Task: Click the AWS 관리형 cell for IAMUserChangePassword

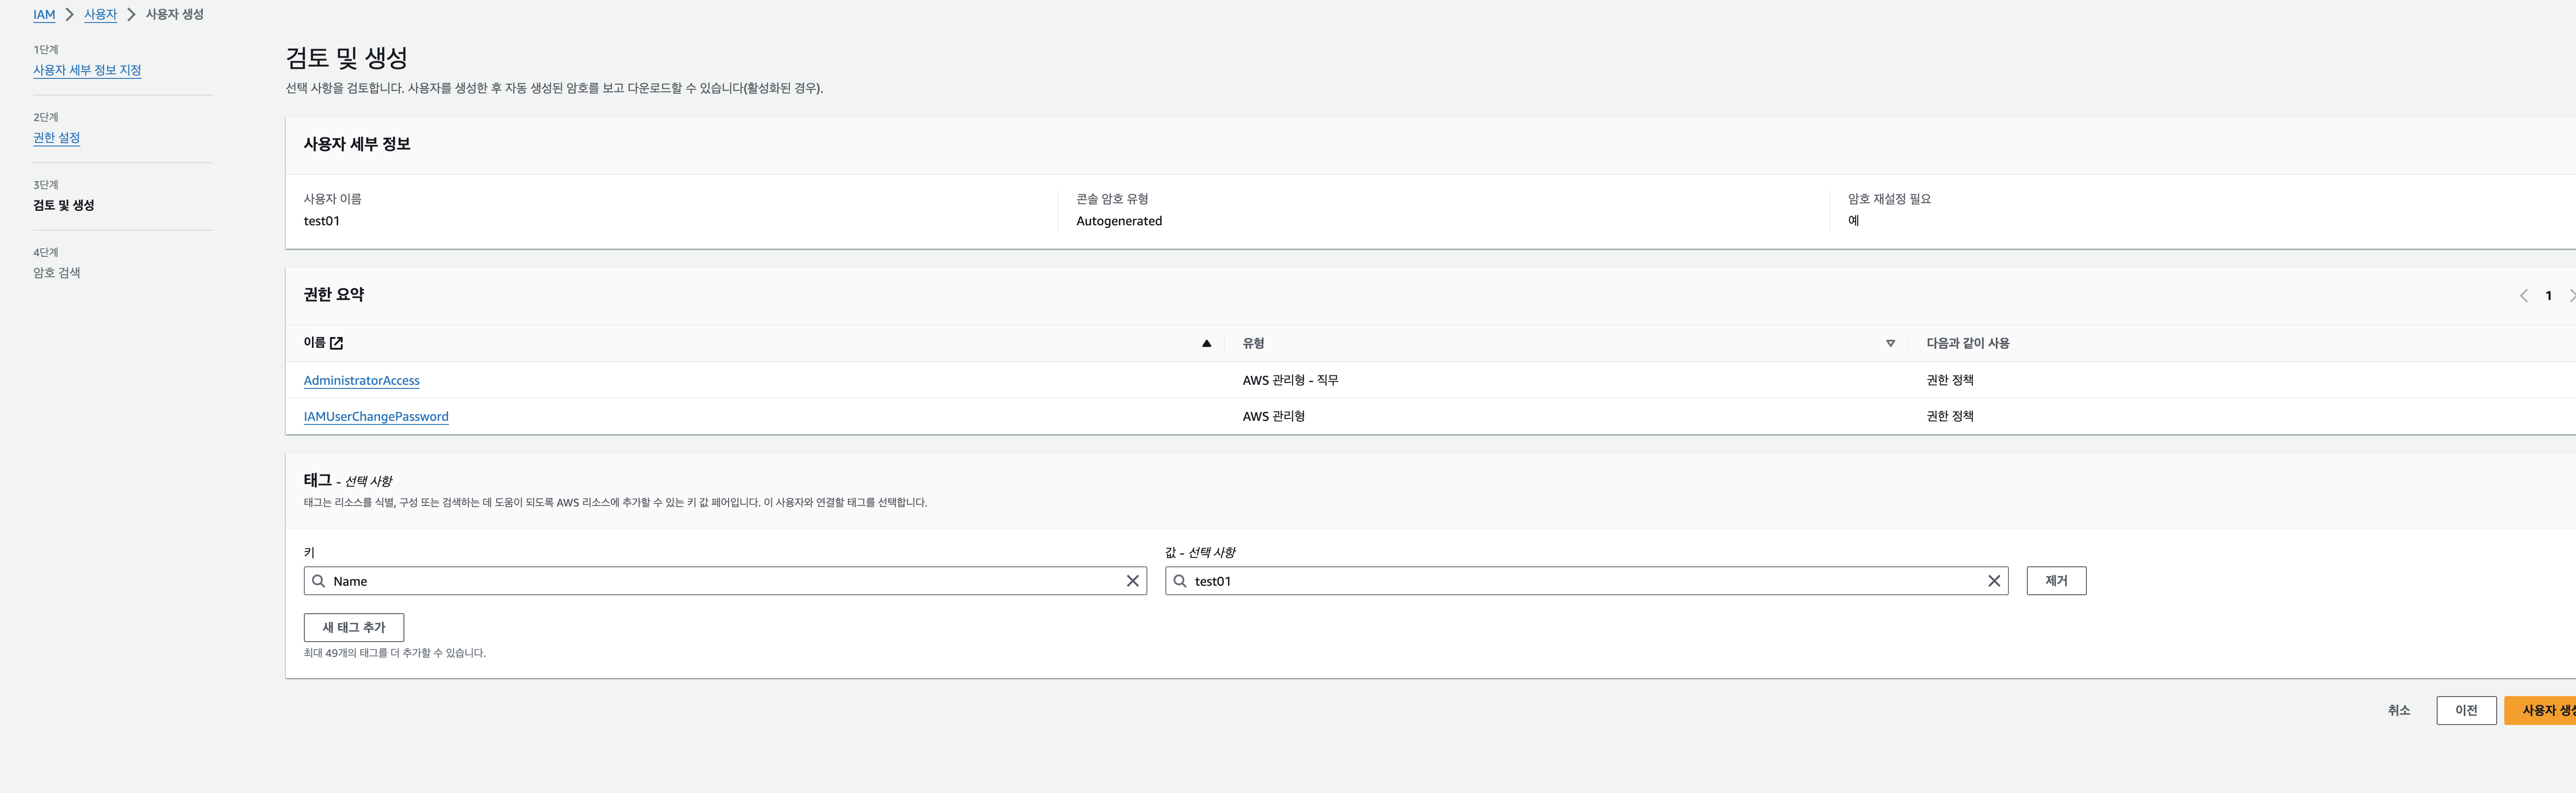Action: coord(1273,417)
